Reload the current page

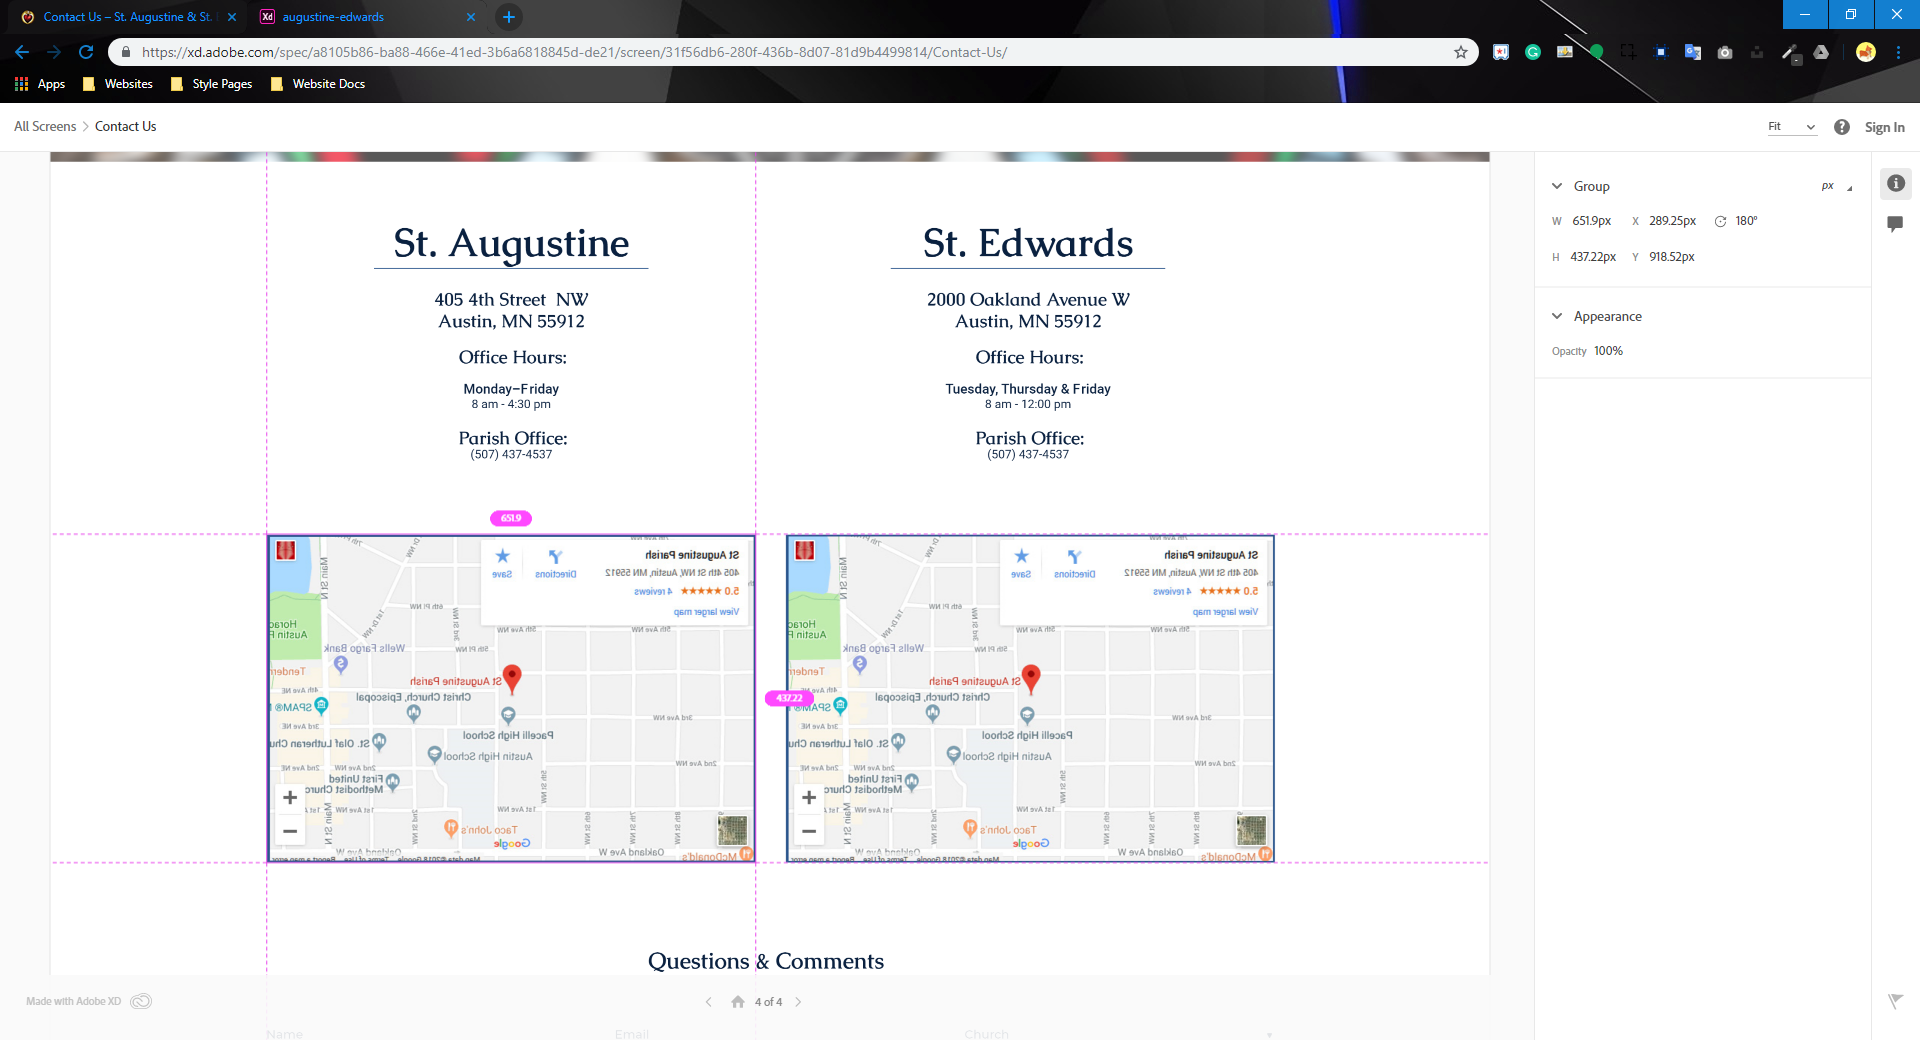[86, 52]
